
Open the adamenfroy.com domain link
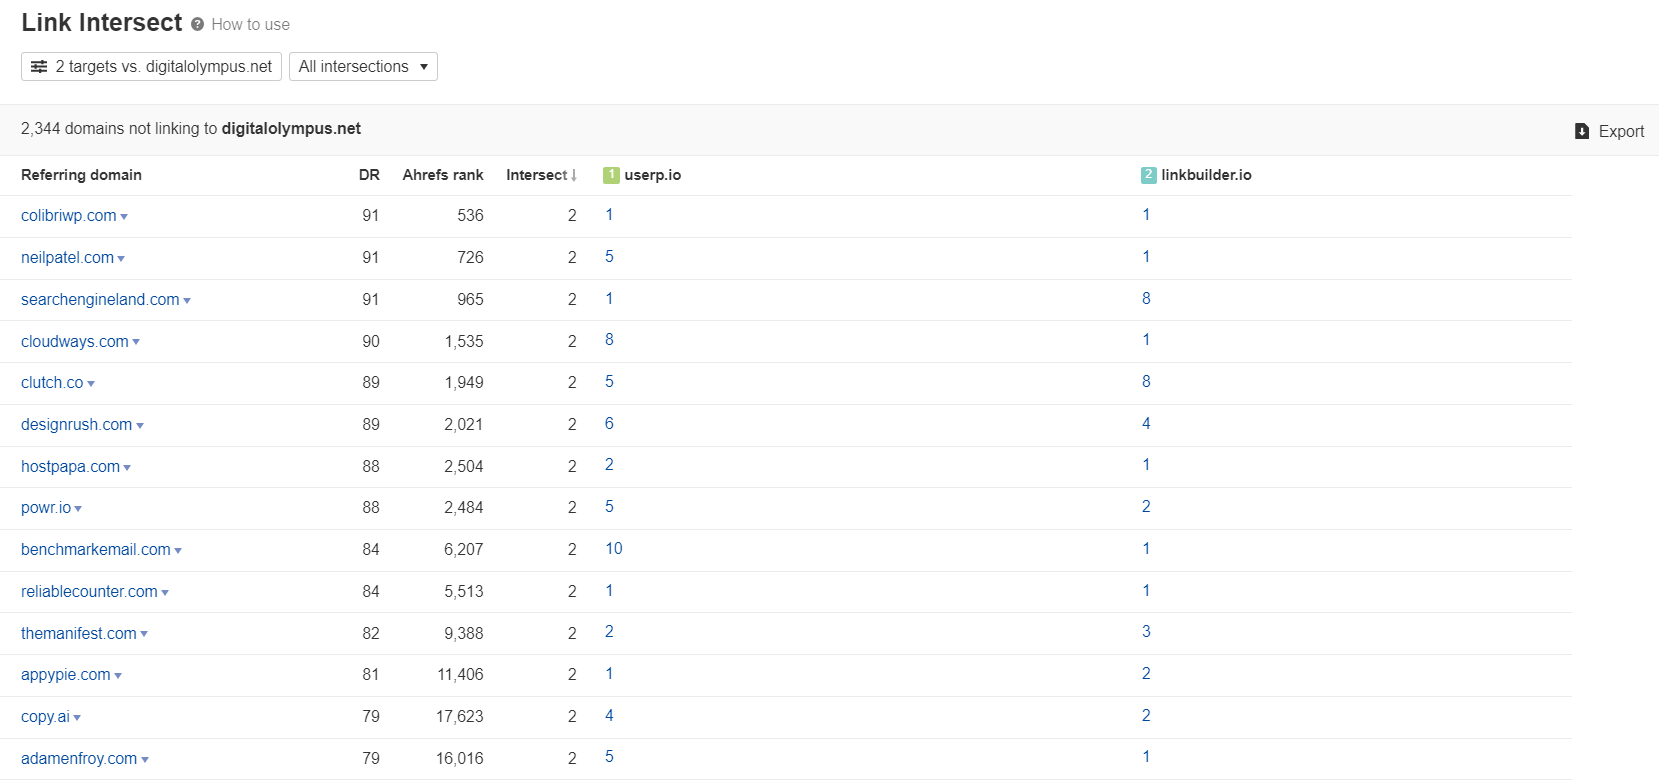tap(79, 759)
